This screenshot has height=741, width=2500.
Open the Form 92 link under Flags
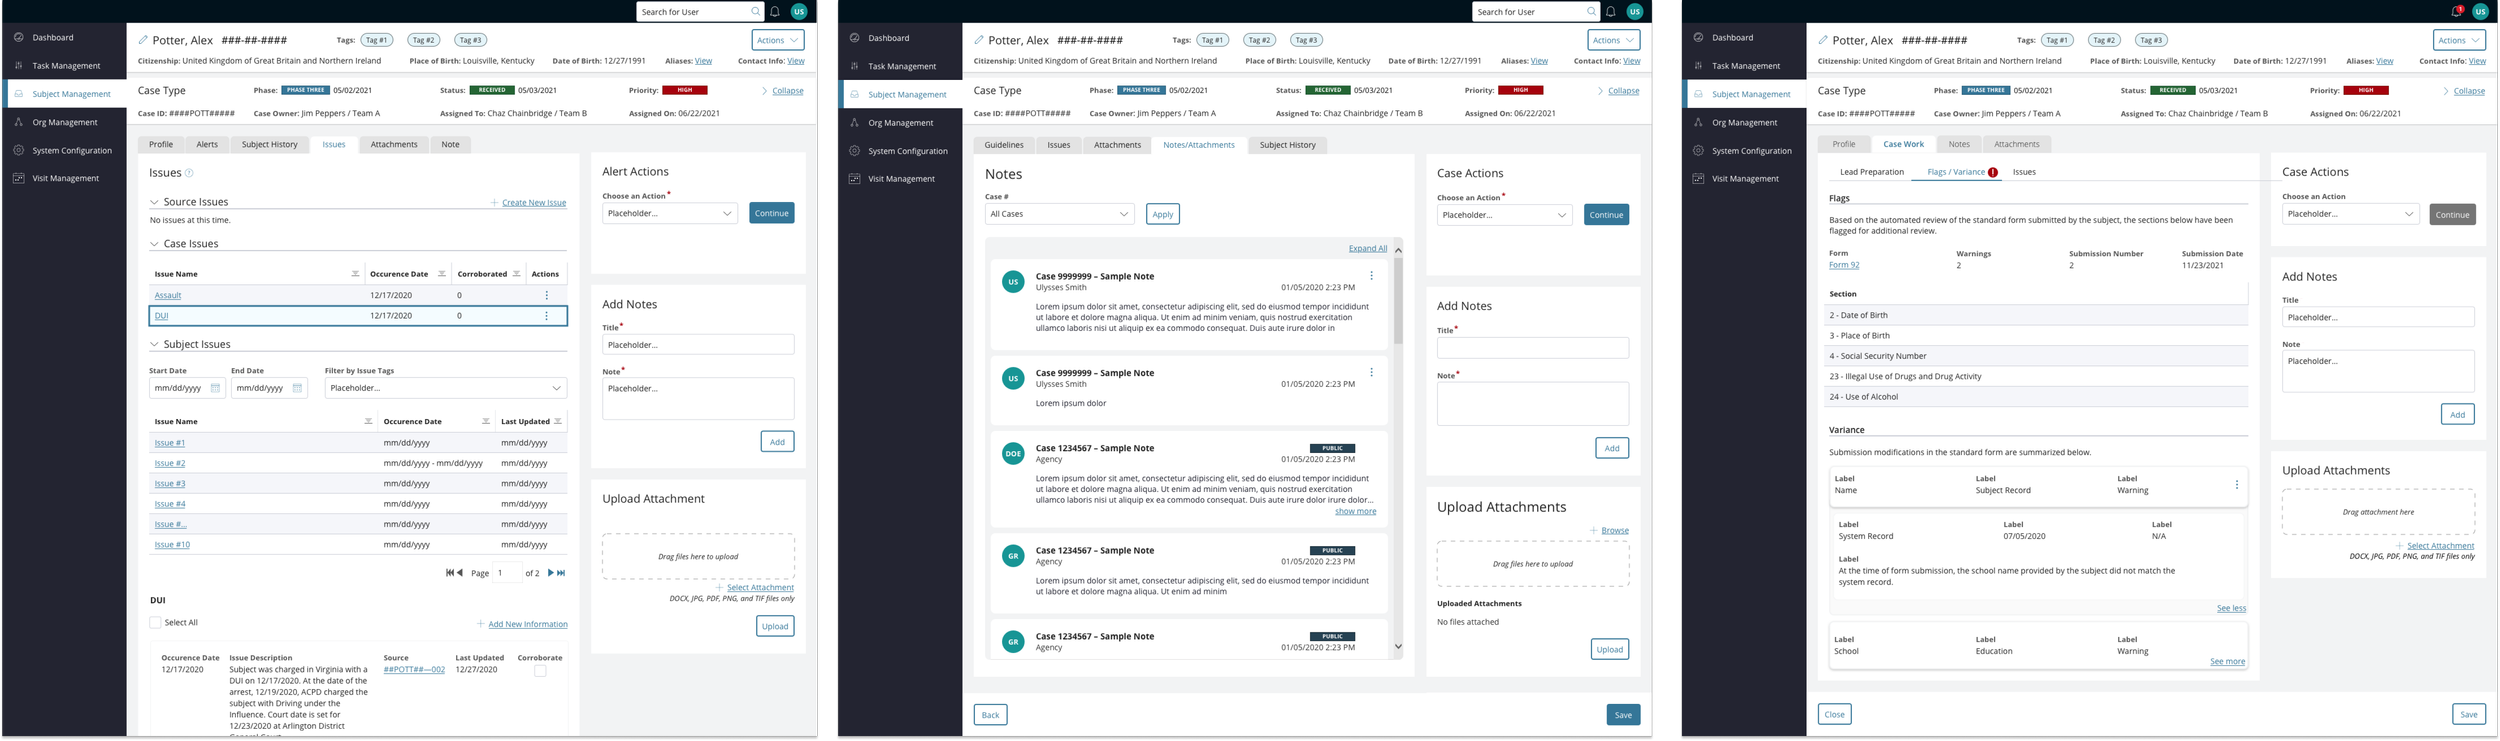pyautogui.click(x=1844, y=265)
